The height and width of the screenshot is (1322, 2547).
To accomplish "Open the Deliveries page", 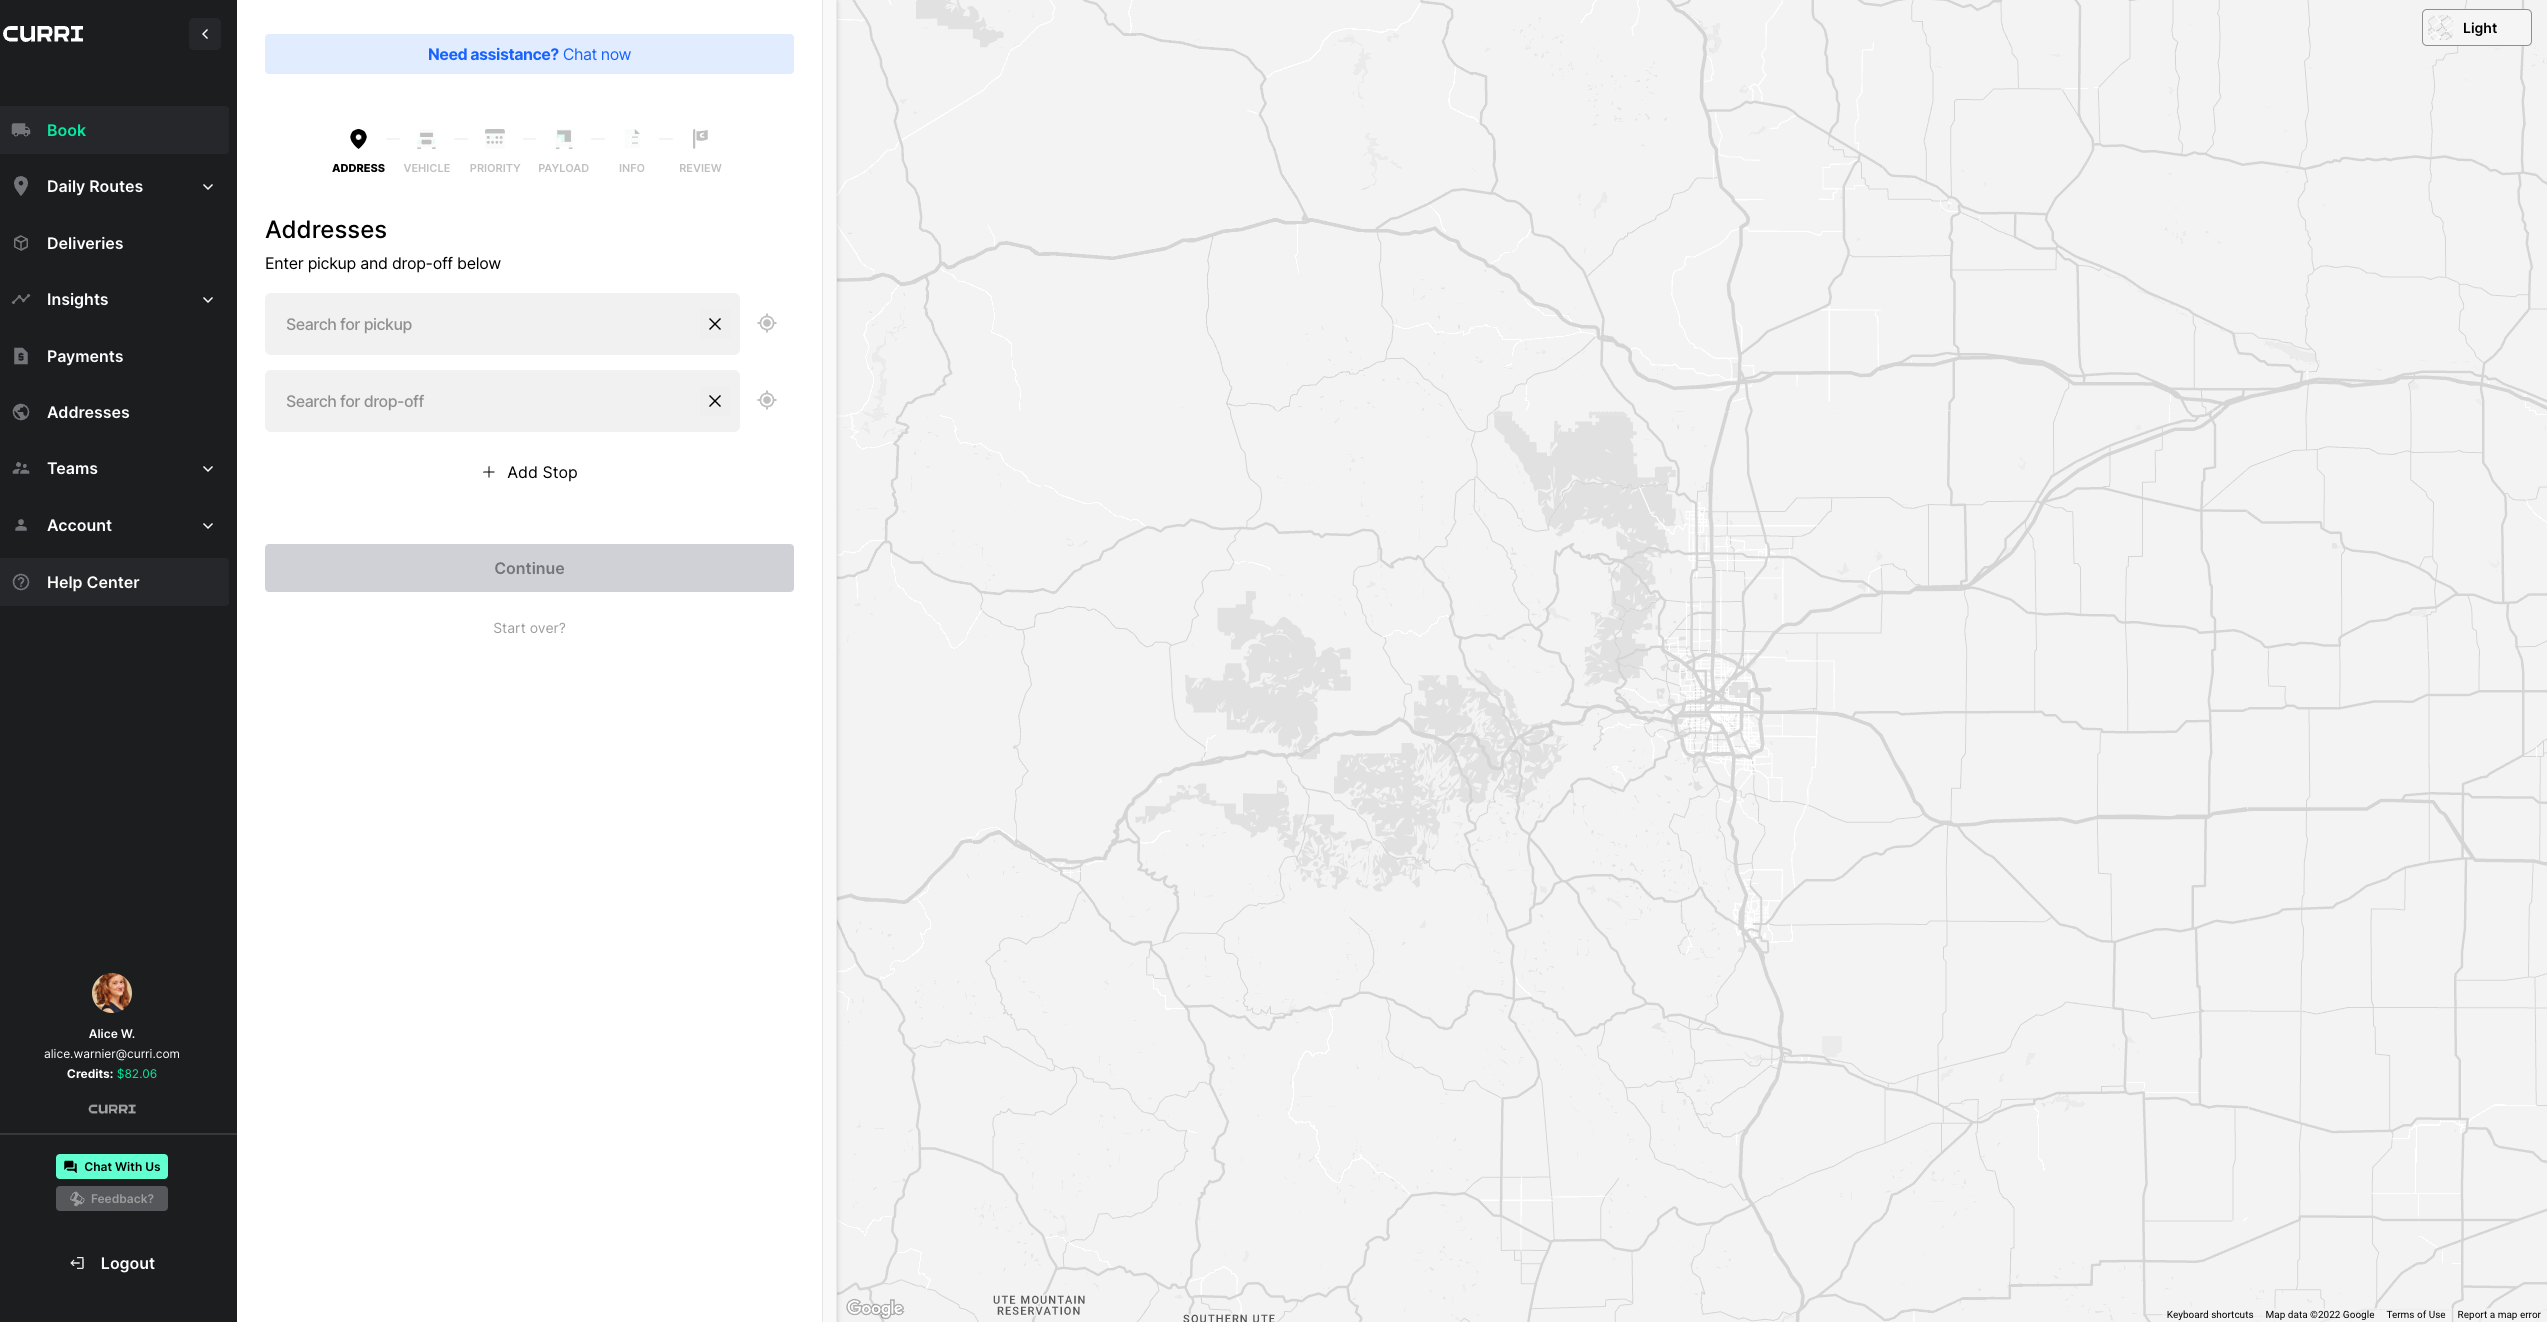I will pyautogui.click(x=85, y=244).
